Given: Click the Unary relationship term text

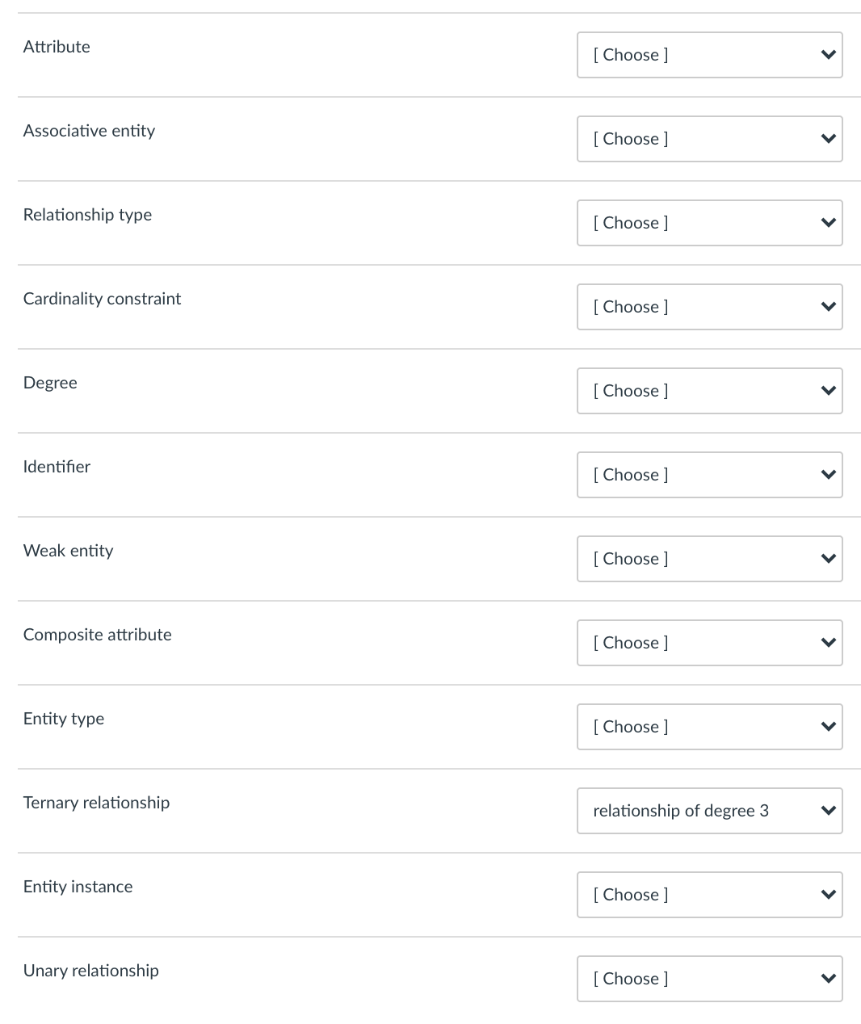Looking at the screenshot, I should tap(90, 970).
